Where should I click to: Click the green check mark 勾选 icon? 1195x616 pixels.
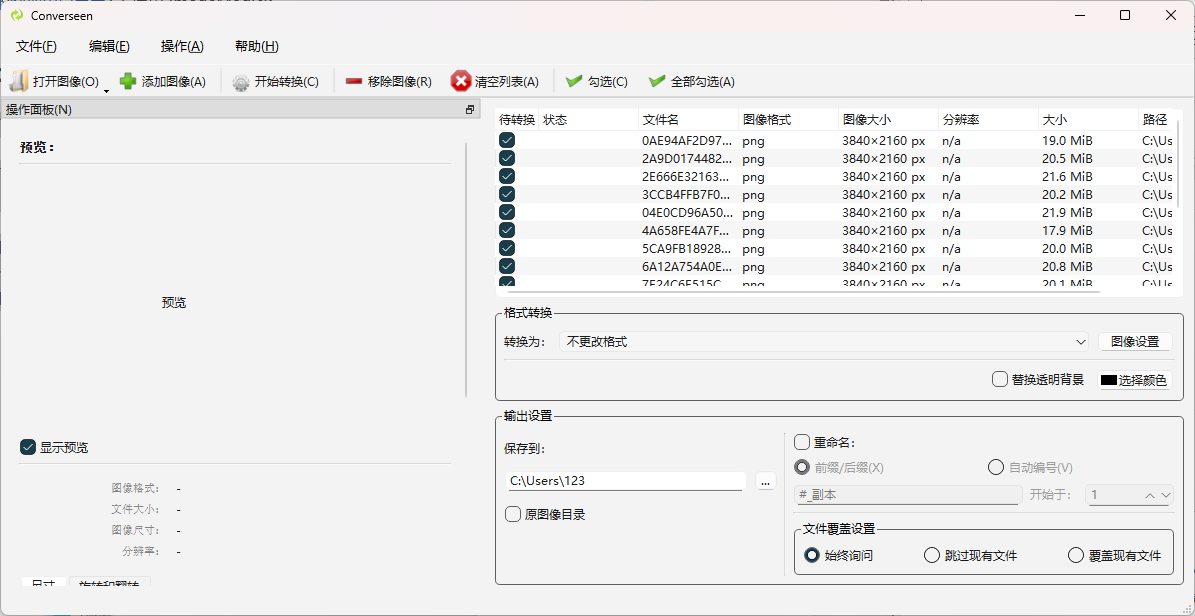574,82
